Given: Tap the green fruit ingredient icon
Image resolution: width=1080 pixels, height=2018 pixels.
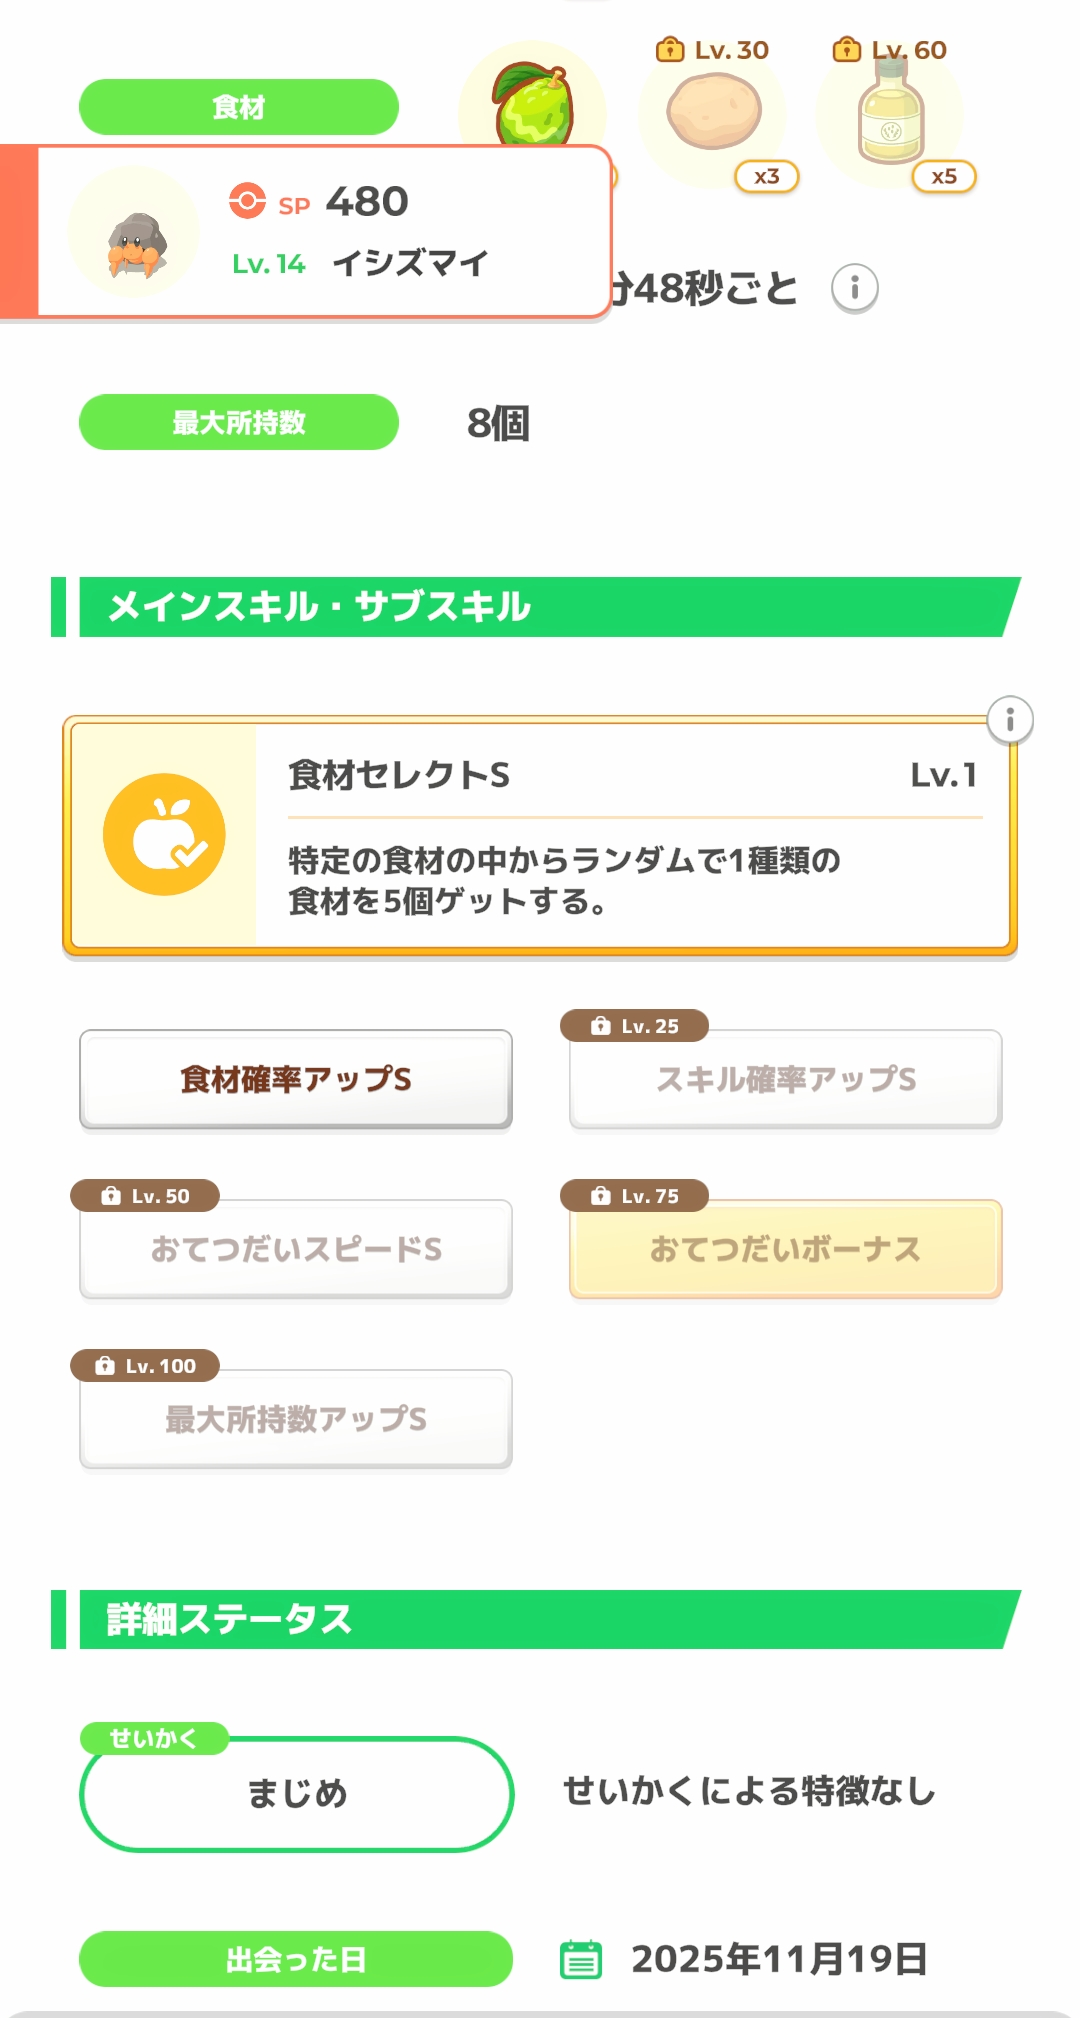Looking at the screenshot, I should (x=532, y=100).
